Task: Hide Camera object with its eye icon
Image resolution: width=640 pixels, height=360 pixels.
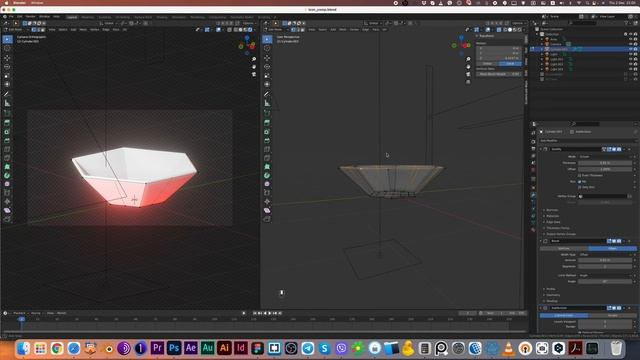Action: point(631,44)
